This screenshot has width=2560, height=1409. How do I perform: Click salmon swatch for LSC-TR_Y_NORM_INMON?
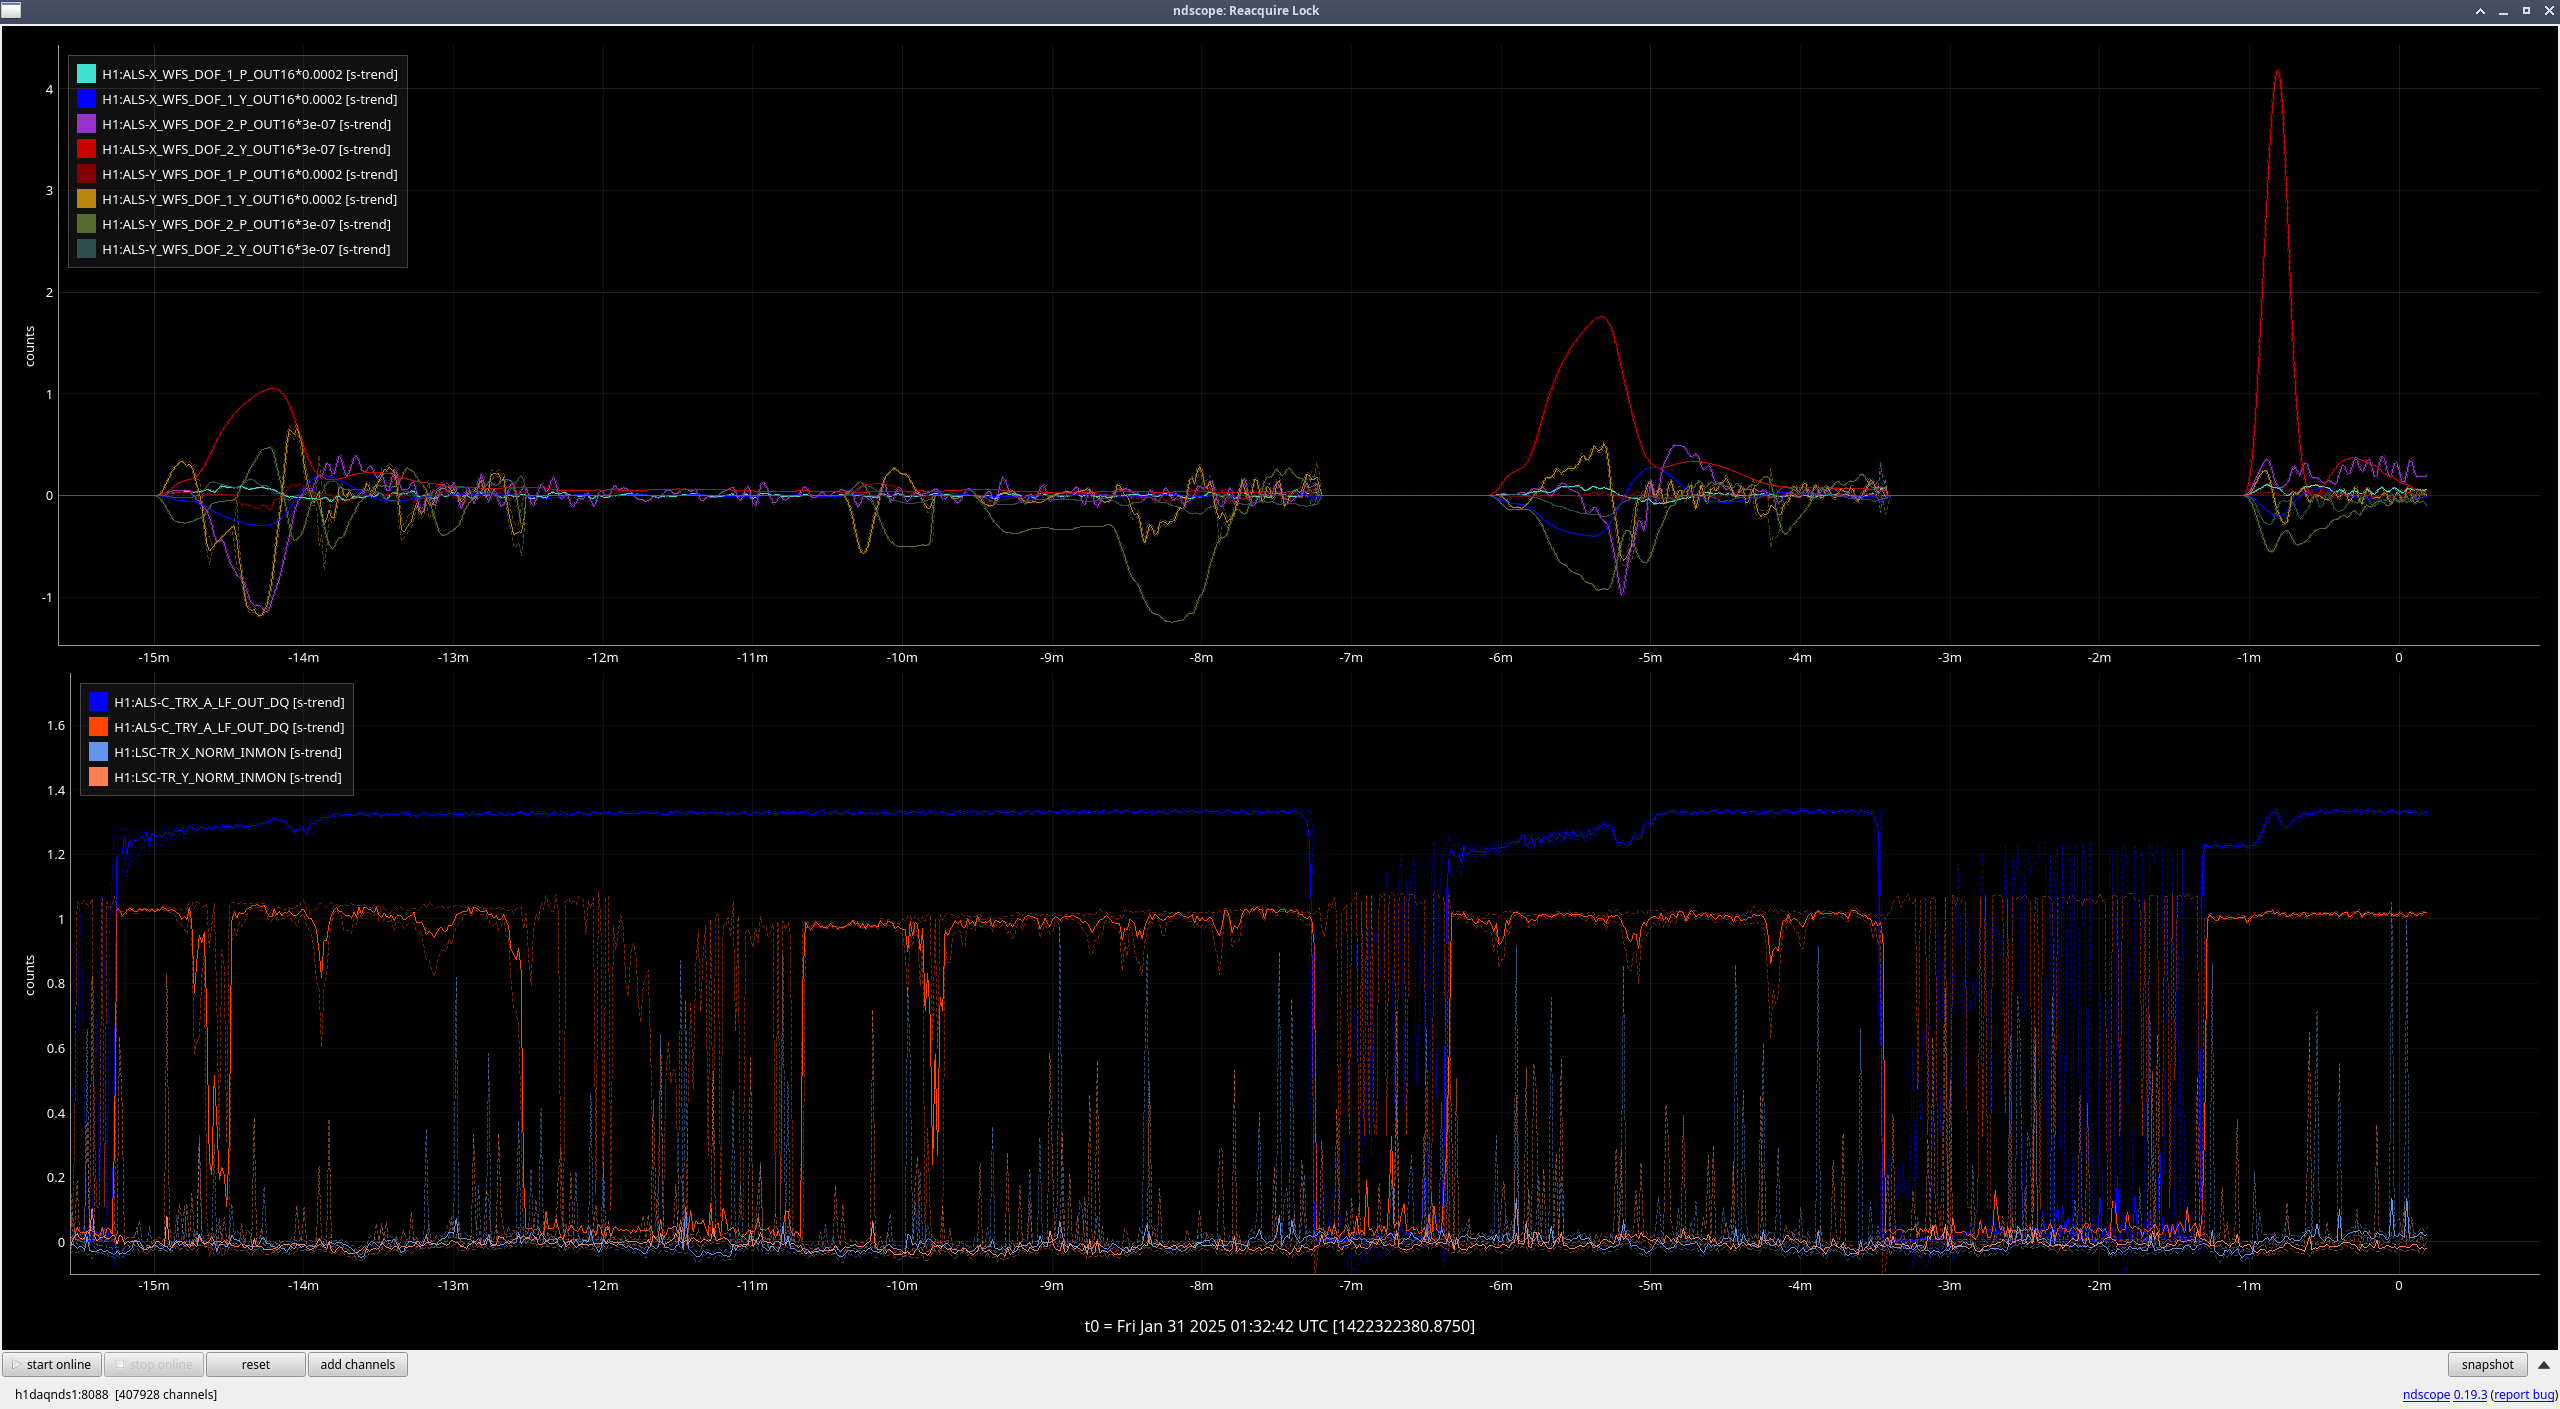coord(98,777)
